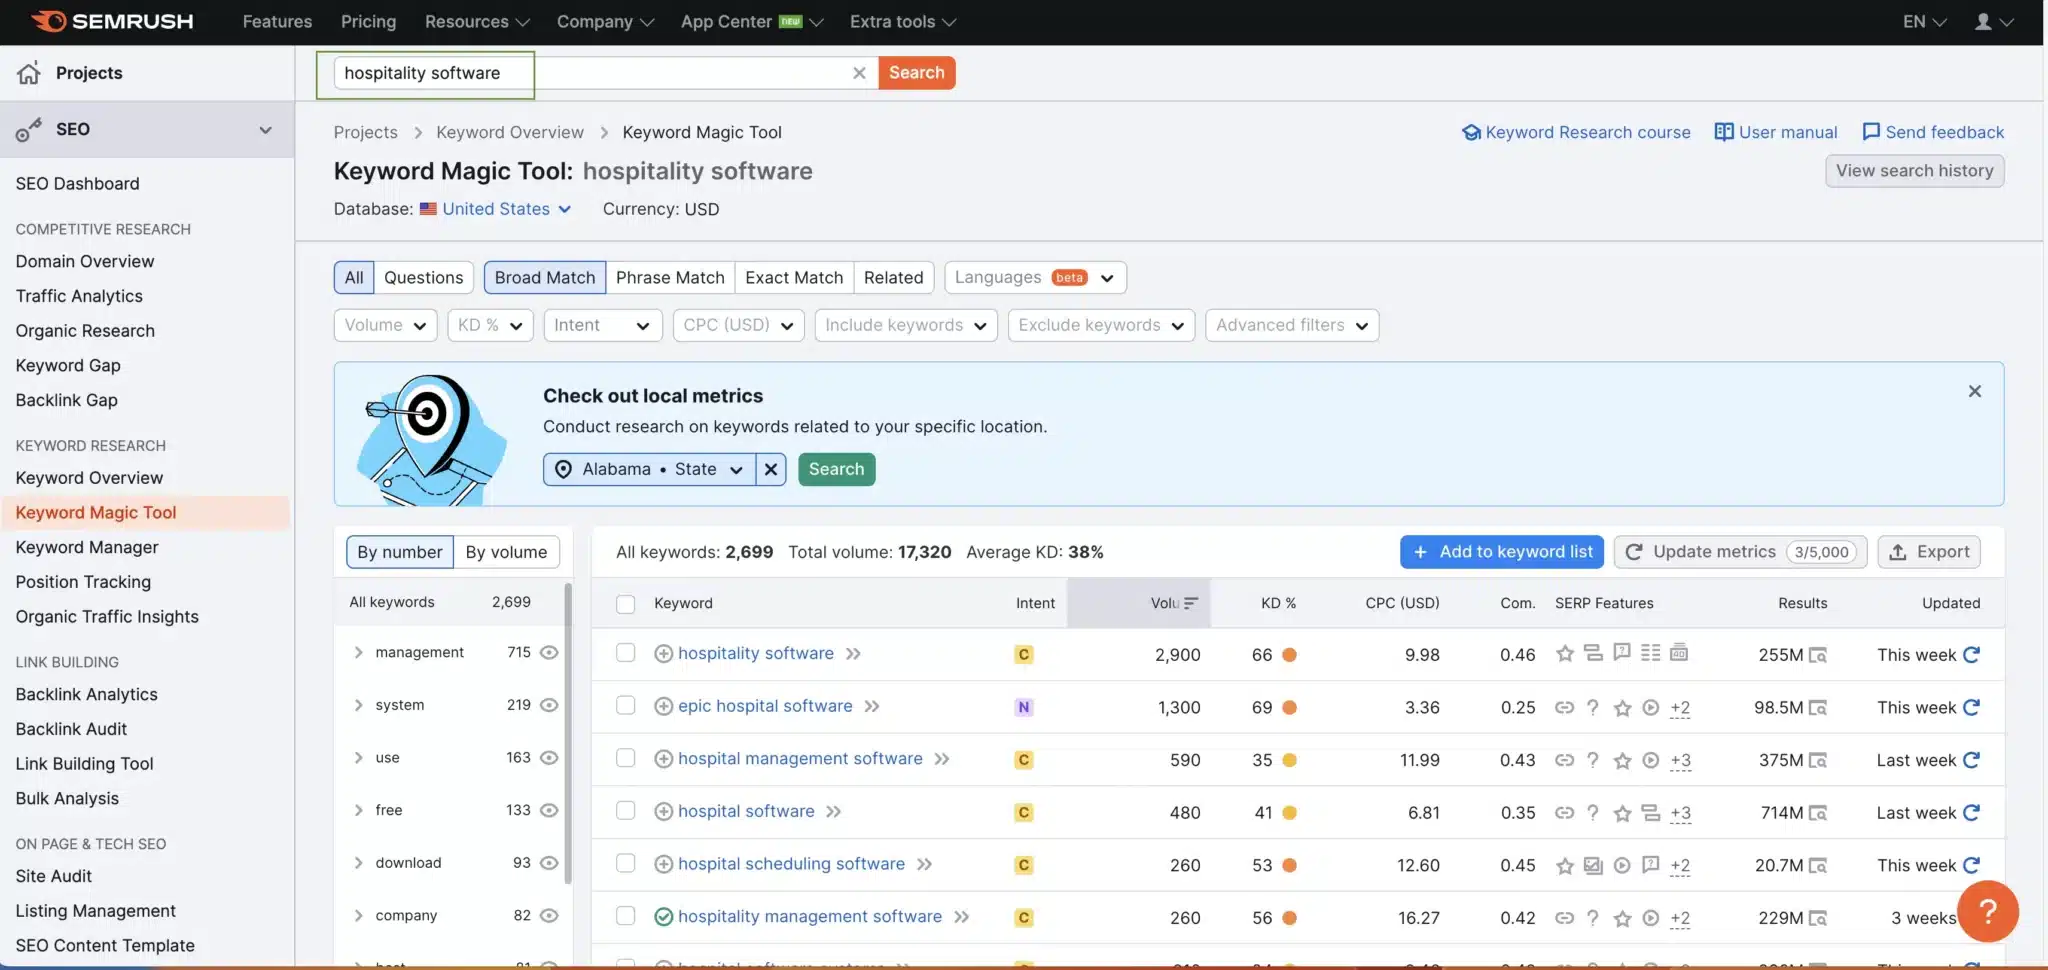Image resolution: width=2048 pixels, height=970 pixels.
Task: Open the KD % filter dropdown
Action: [x=490, y=325]
